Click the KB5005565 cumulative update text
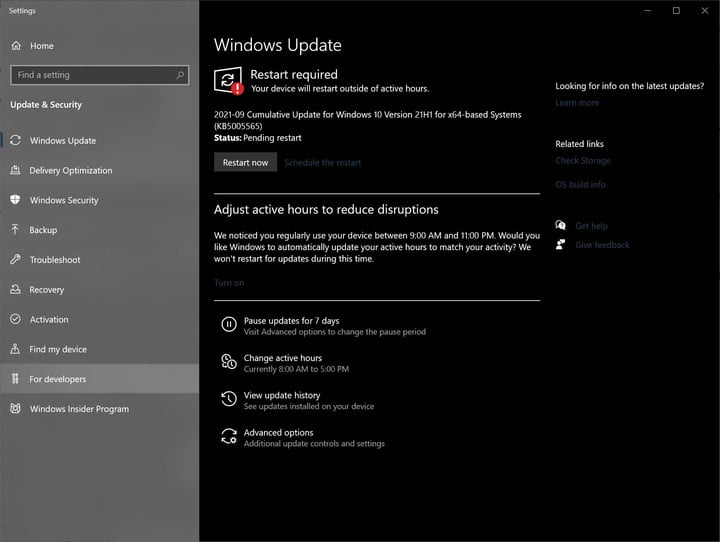This screenshot has width=720, height=542. pos(367,120)
